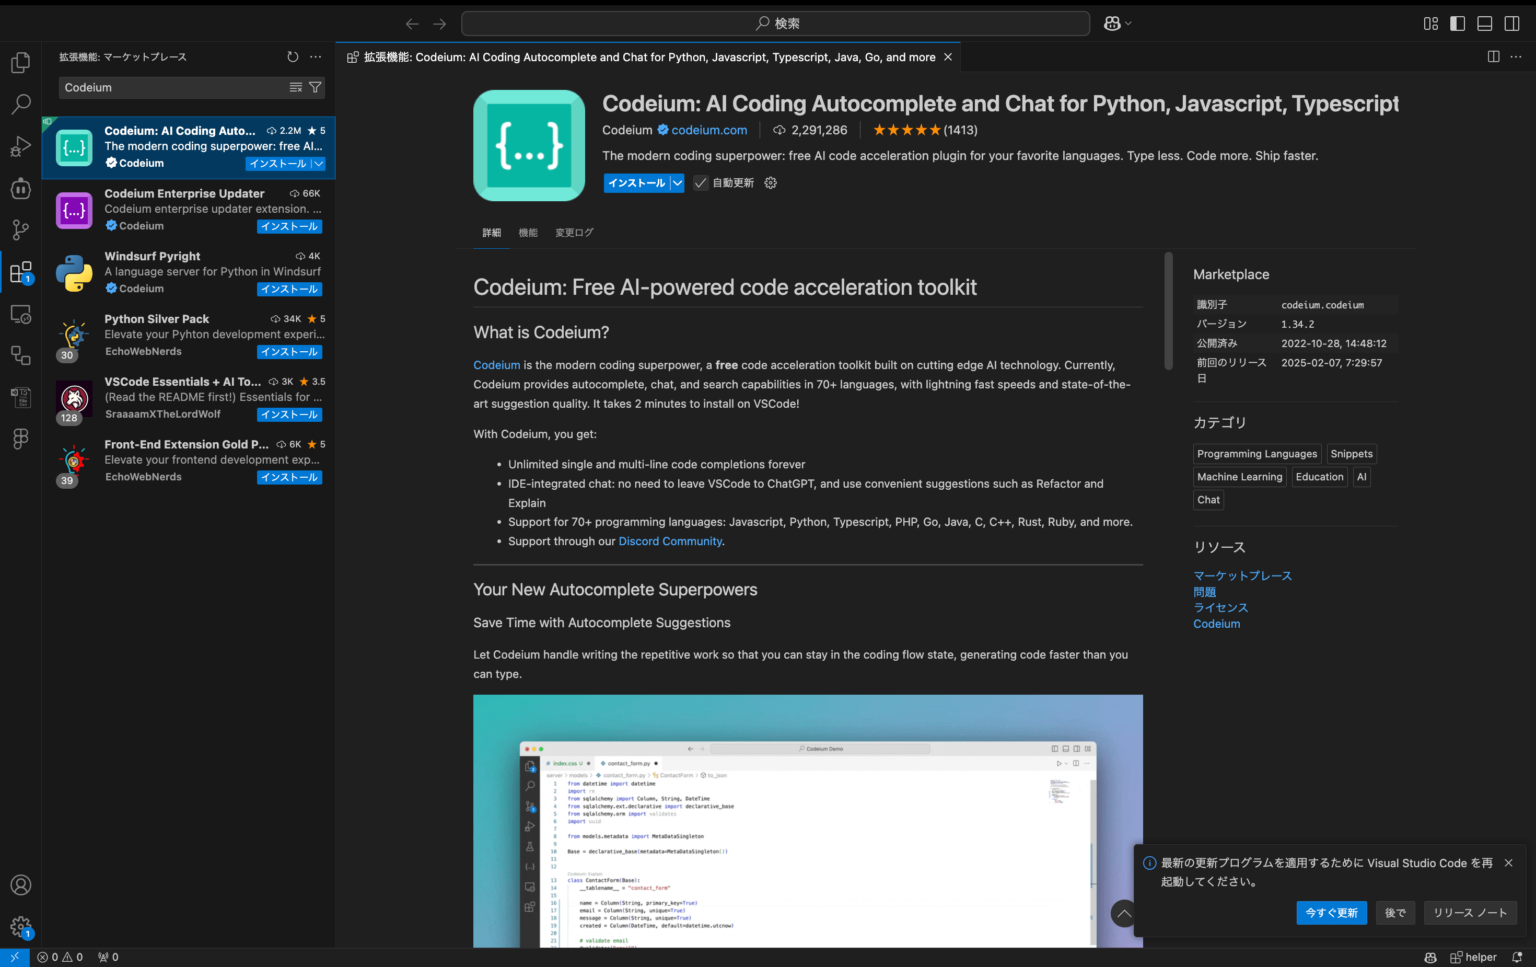Refresh the extensions marketplace list
Image resolution: width=1536 pixels, height=967 pixels.
292,57
